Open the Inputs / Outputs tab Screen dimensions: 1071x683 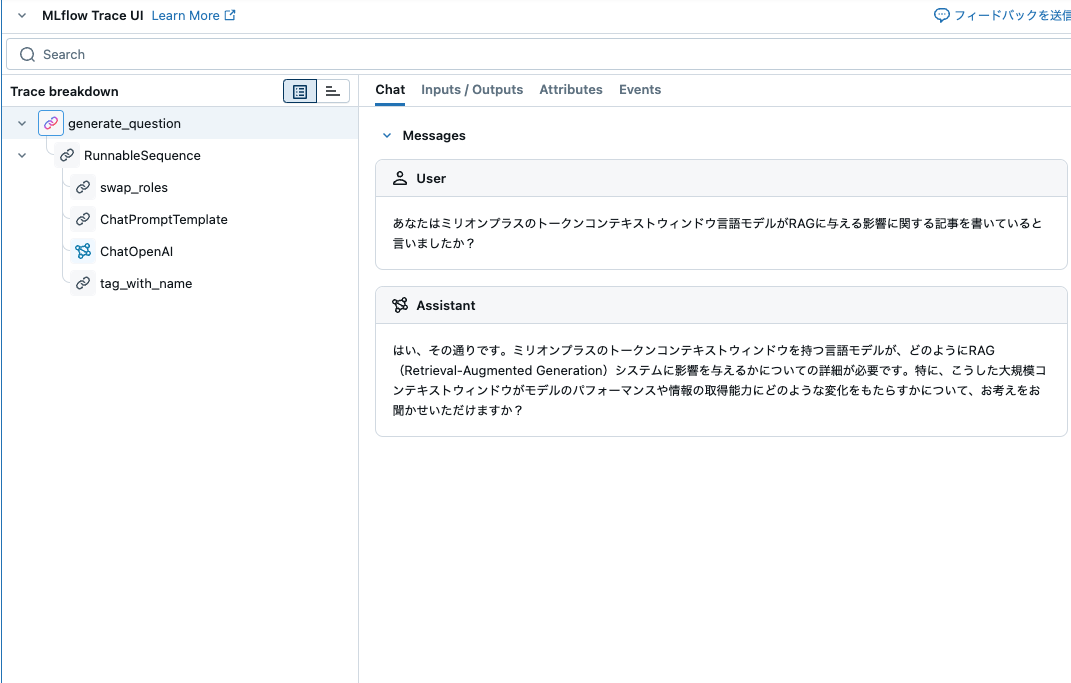pyautogui.click(x=472, y=89)
